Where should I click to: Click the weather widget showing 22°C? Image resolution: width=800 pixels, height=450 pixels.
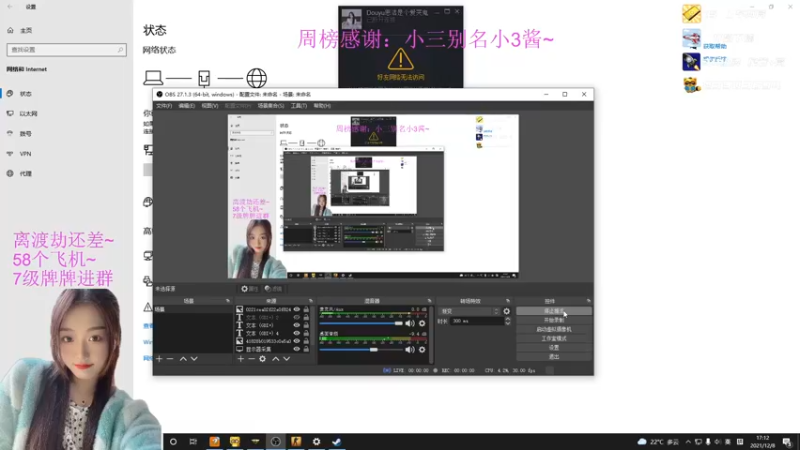659,441
